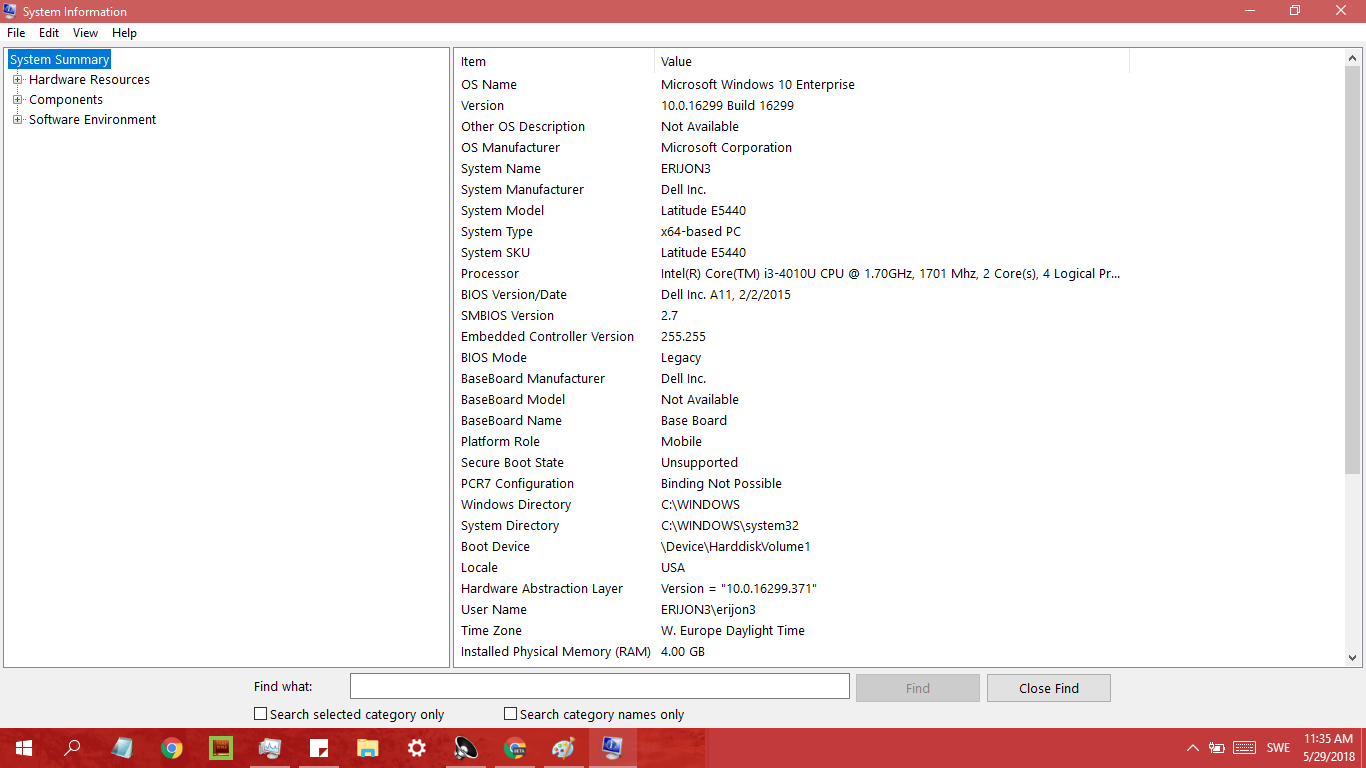Expand the Hardware Resources node
1366x768 pixels.
(x=17, y=80)
